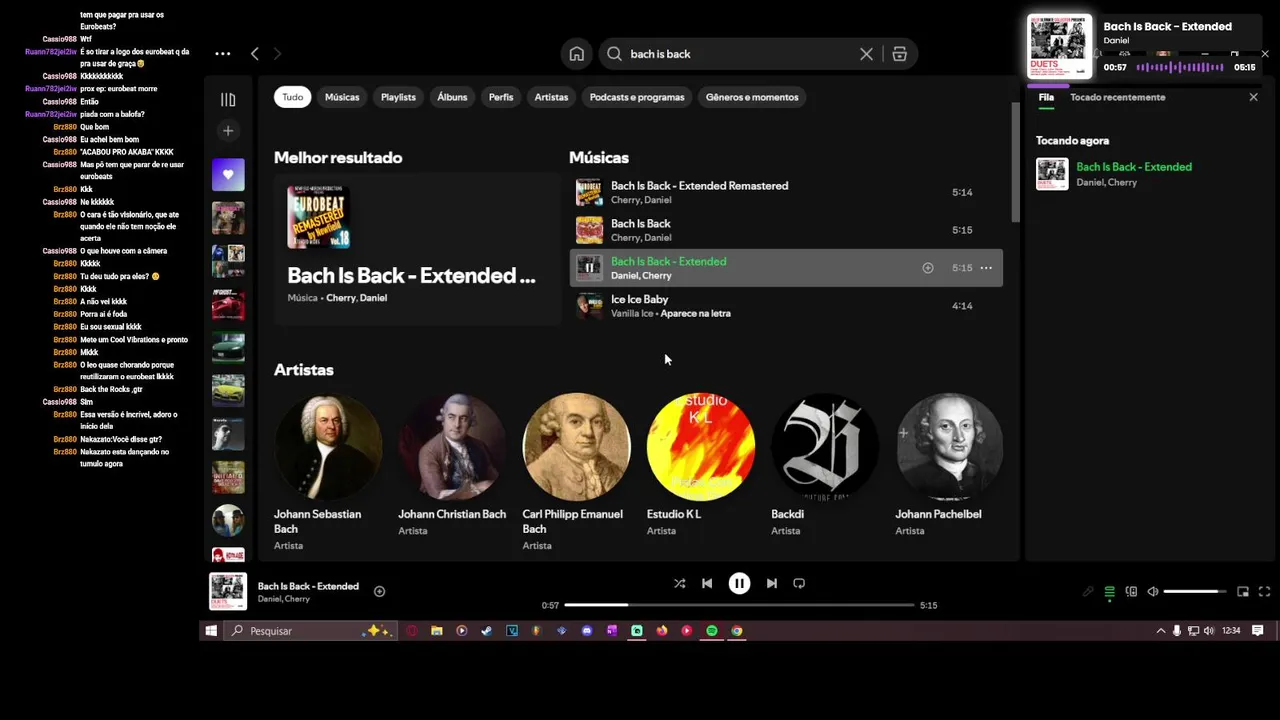Open Your Library sidebar icon
The image size is (1280, 720).
228,99
